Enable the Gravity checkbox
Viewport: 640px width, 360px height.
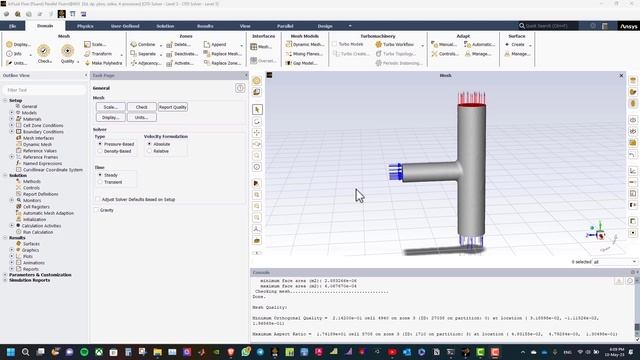point(97,210)
